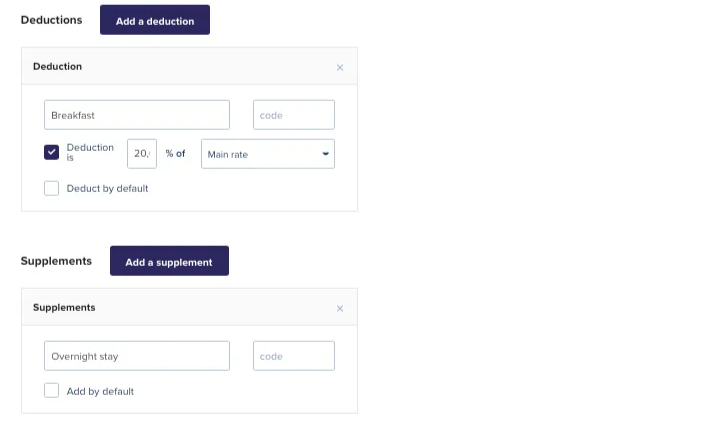Remove the Supplements panel using its X

click(x=340, y=309)
